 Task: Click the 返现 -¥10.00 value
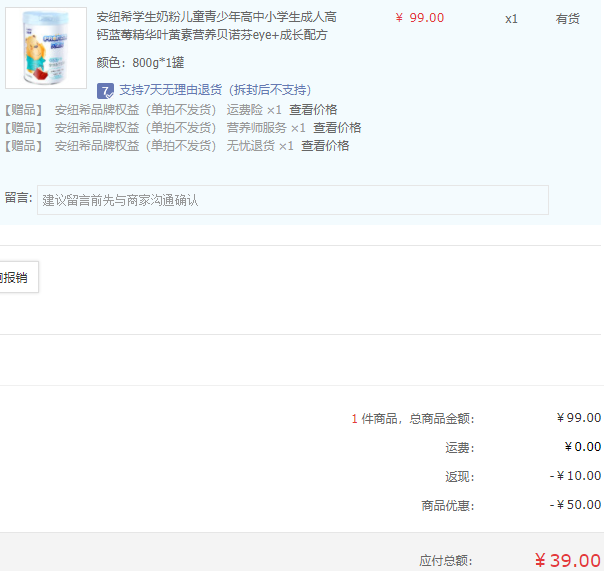coord(575,476)
